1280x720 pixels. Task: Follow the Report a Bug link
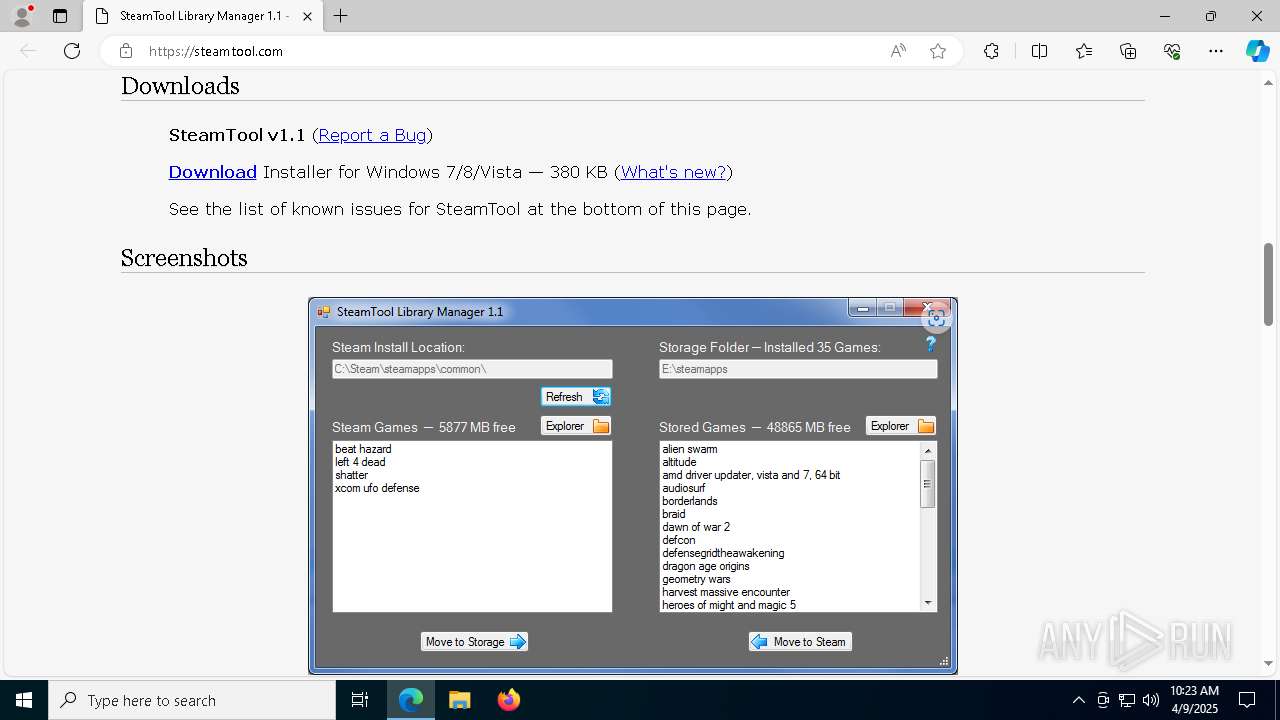(x=372, y=135)
